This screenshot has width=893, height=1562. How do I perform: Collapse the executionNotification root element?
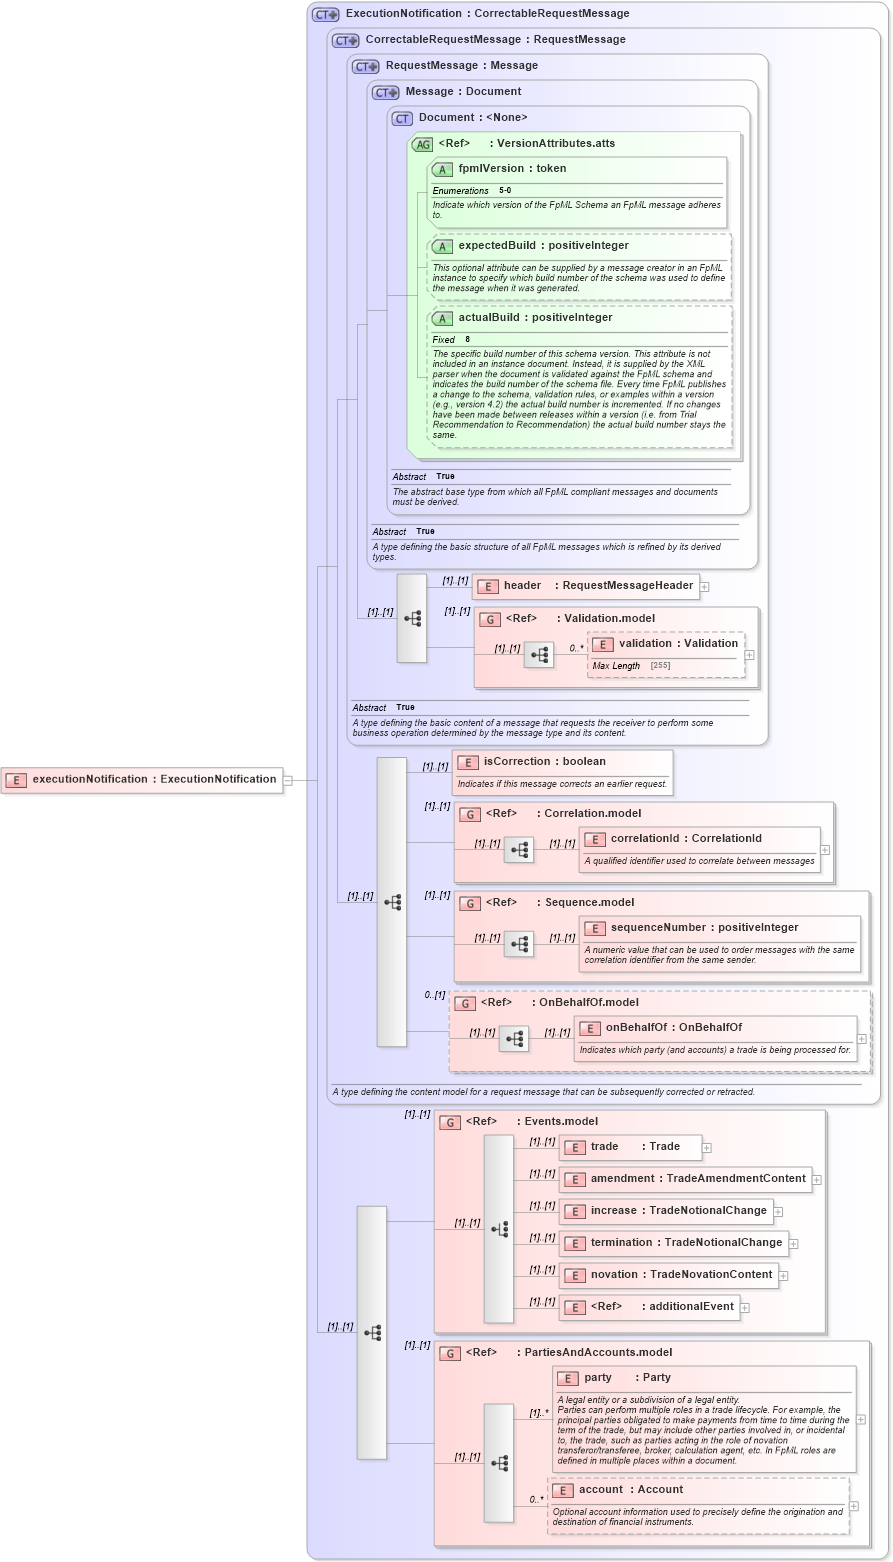(x=288, y=780)
